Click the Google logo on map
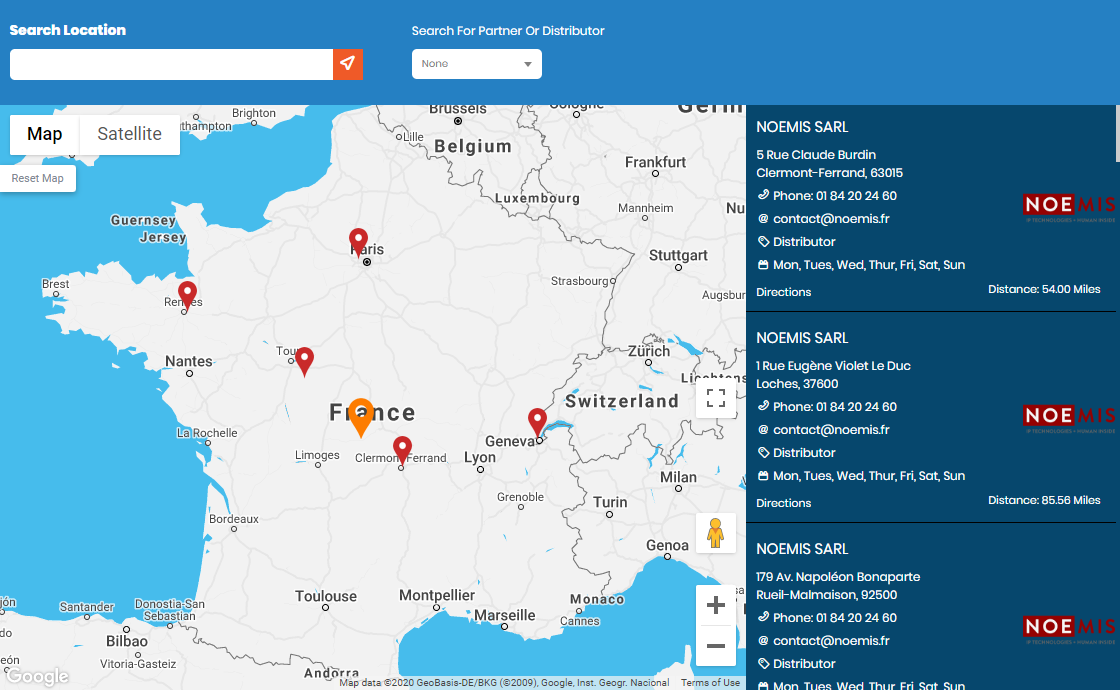The height and width of the screenshot is (690, 1120). (37, 676)
